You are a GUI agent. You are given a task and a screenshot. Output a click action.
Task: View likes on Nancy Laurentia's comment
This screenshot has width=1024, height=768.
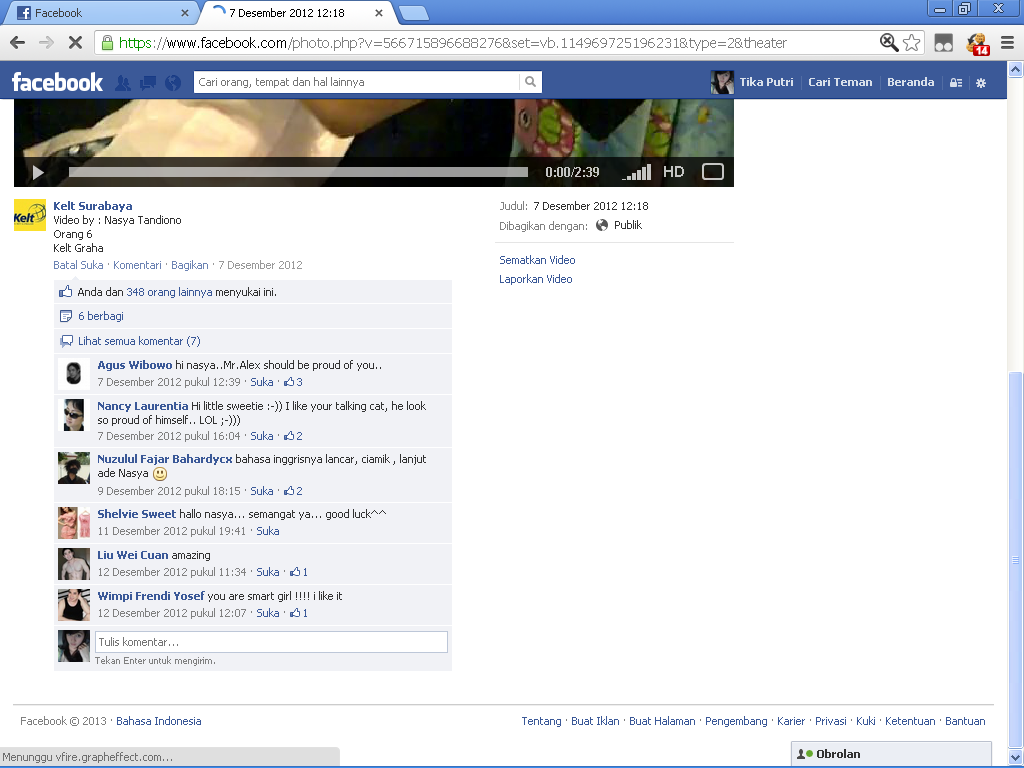pyautogui.click(x=293, y=436)
